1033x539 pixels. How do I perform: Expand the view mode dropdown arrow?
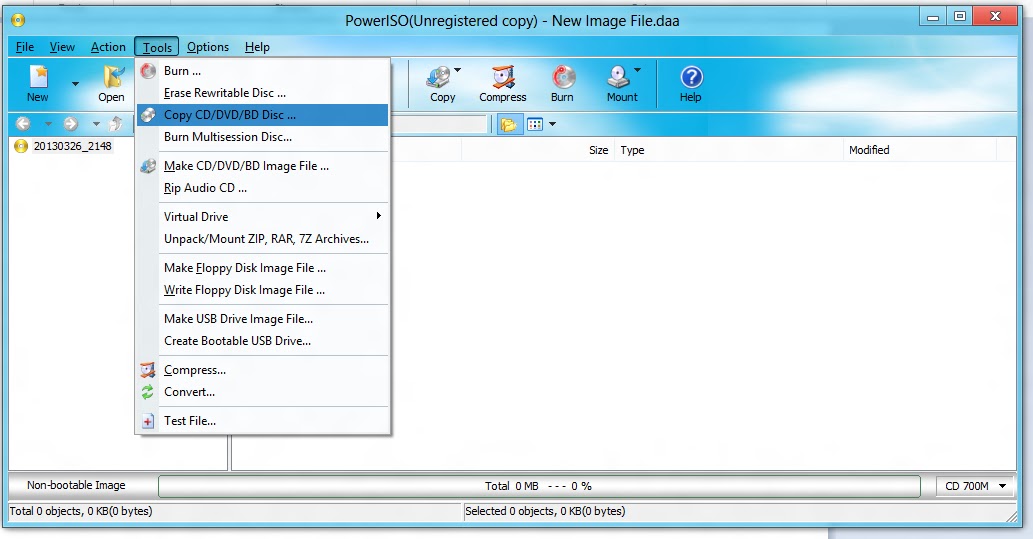click(553, 124)
